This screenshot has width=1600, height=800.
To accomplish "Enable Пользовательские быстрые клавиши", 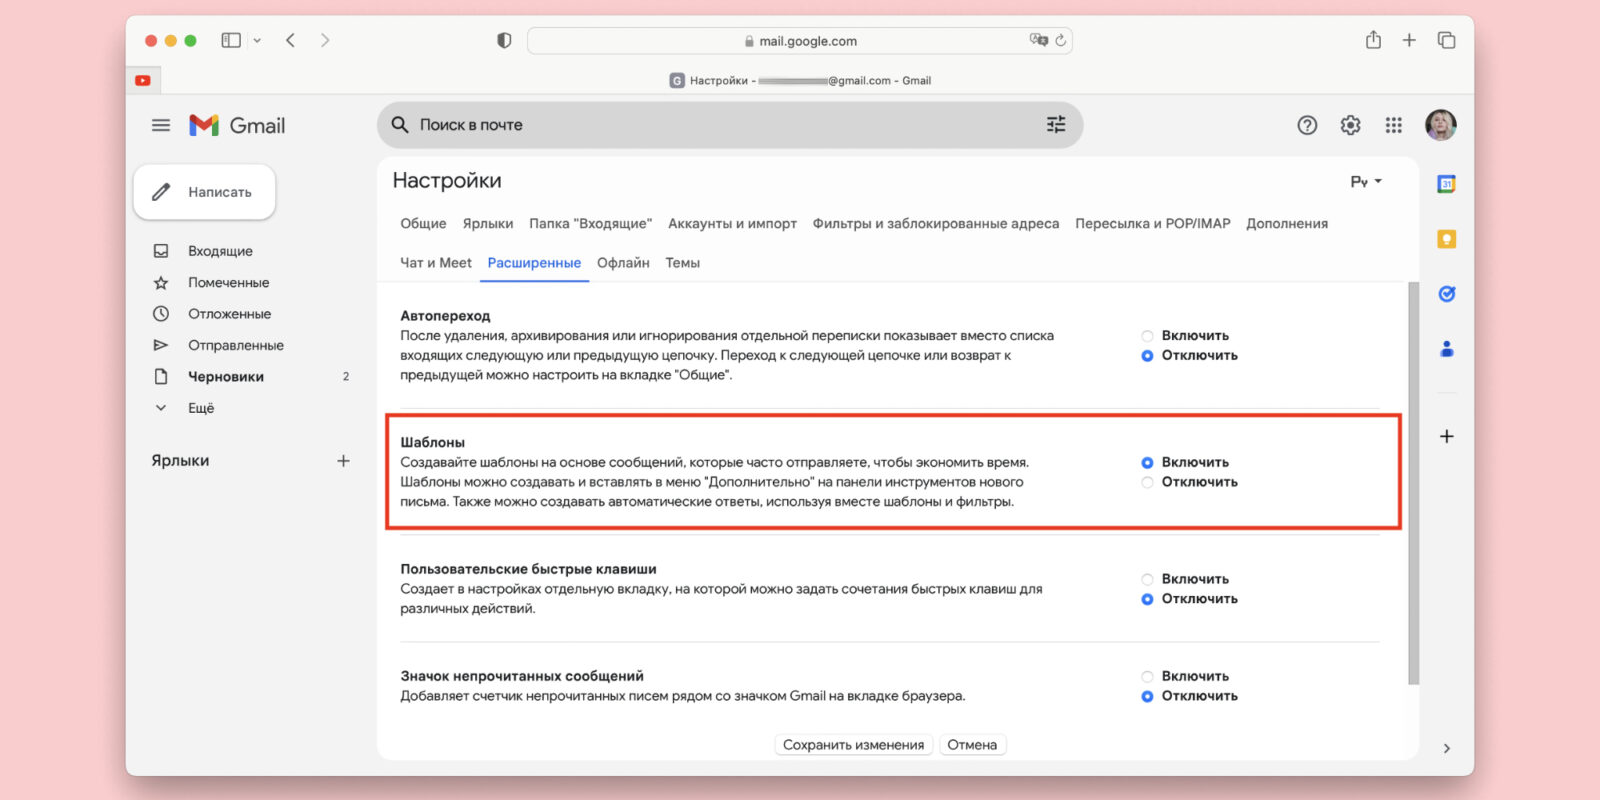I will point(1148,579).
